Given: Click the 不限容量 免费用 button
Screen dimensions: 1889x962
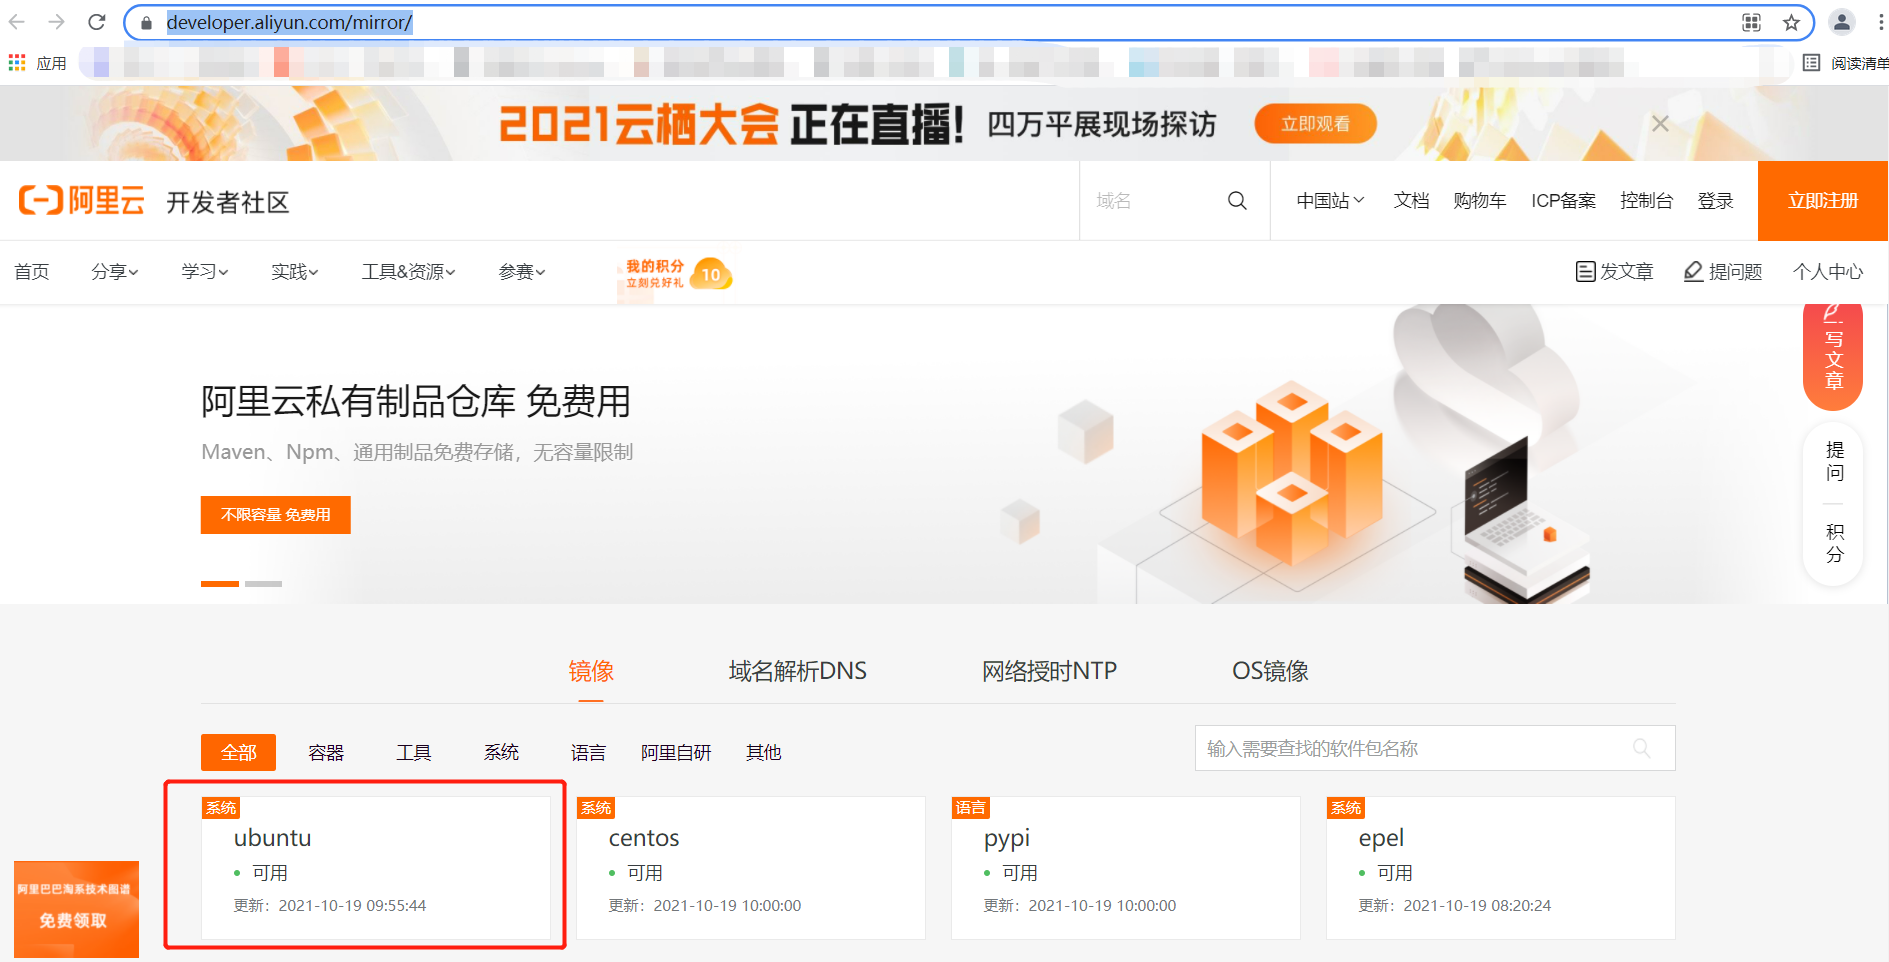Looking at the screenshot, I should click(x=276, y=515).
